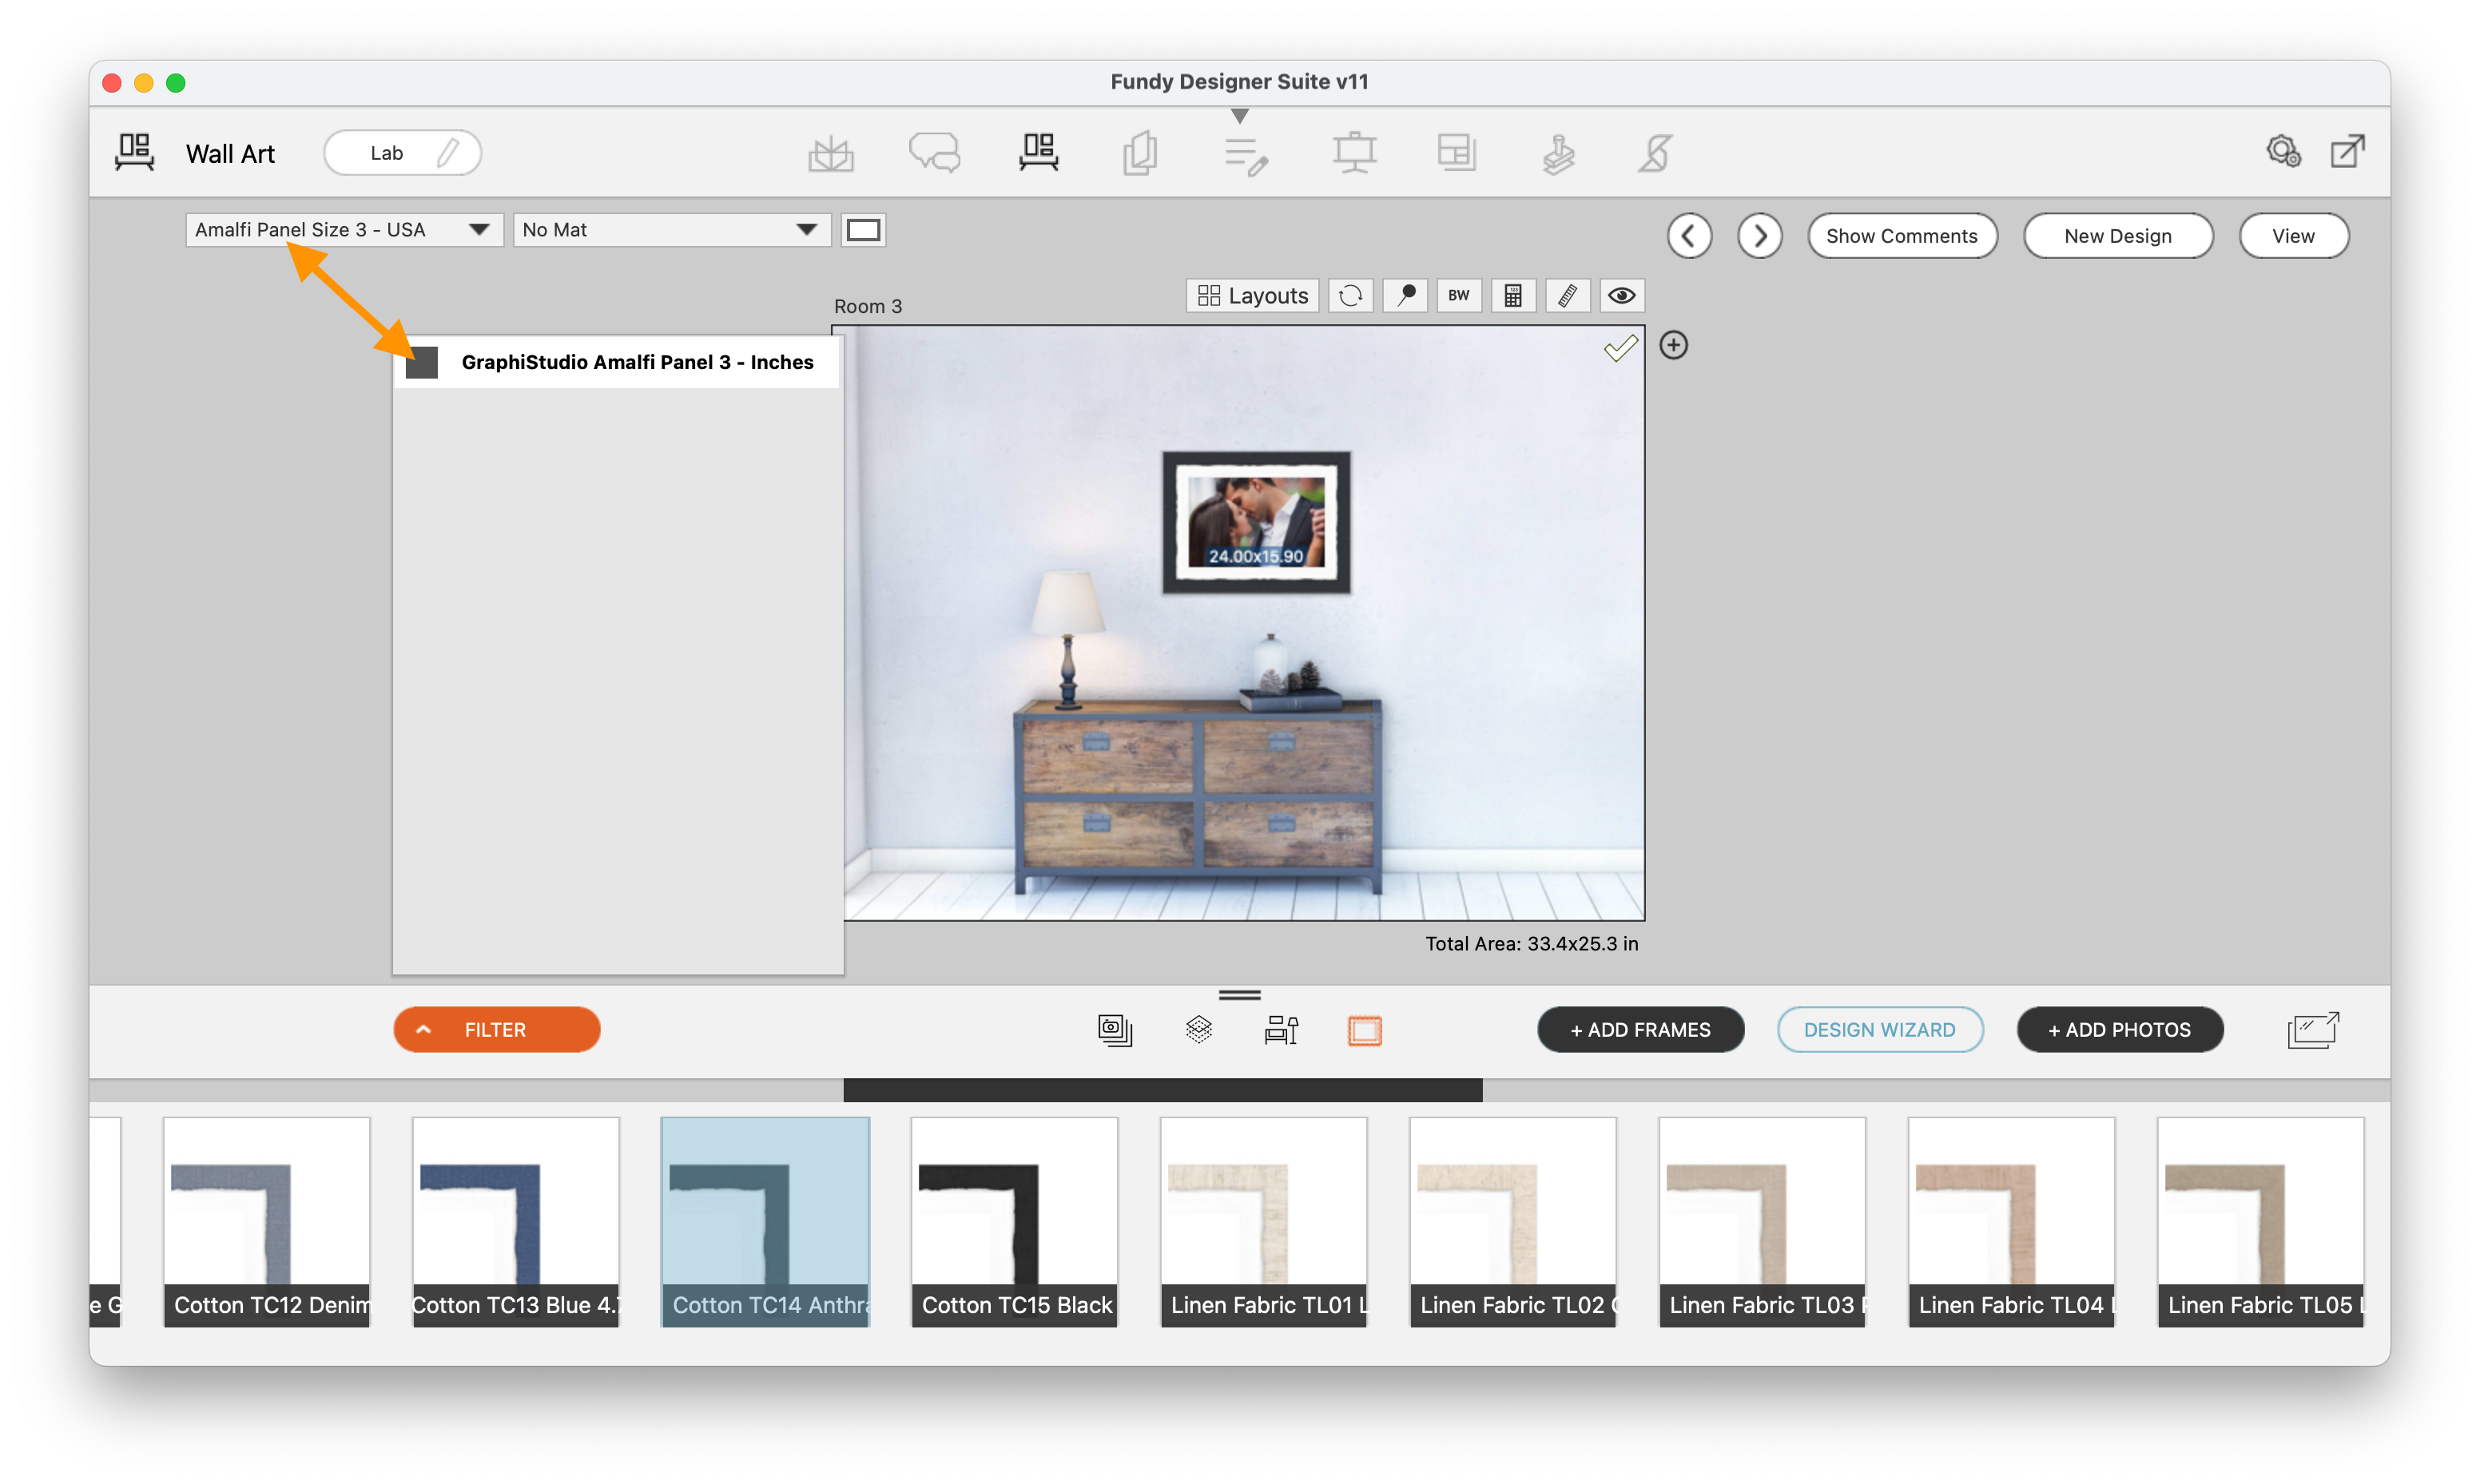Click the rotate refresh icon
2480x1484 pixels.
click(1350, 295)
